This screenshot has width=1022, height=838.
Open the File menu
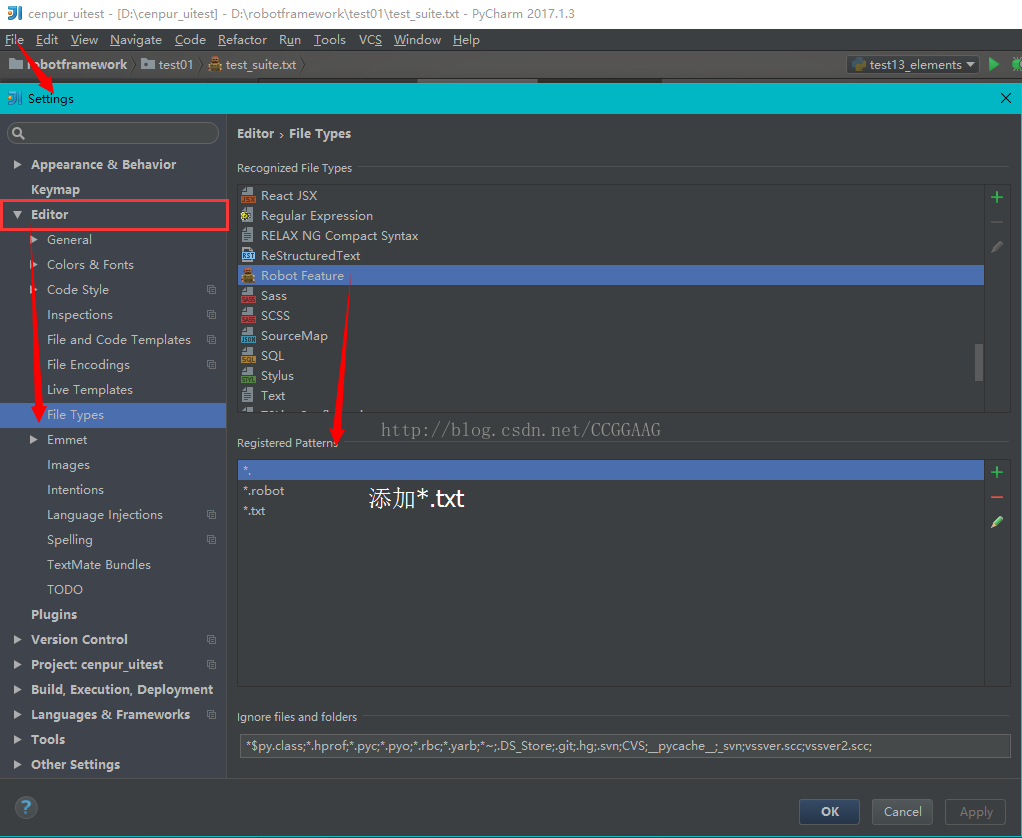point(14,40)
